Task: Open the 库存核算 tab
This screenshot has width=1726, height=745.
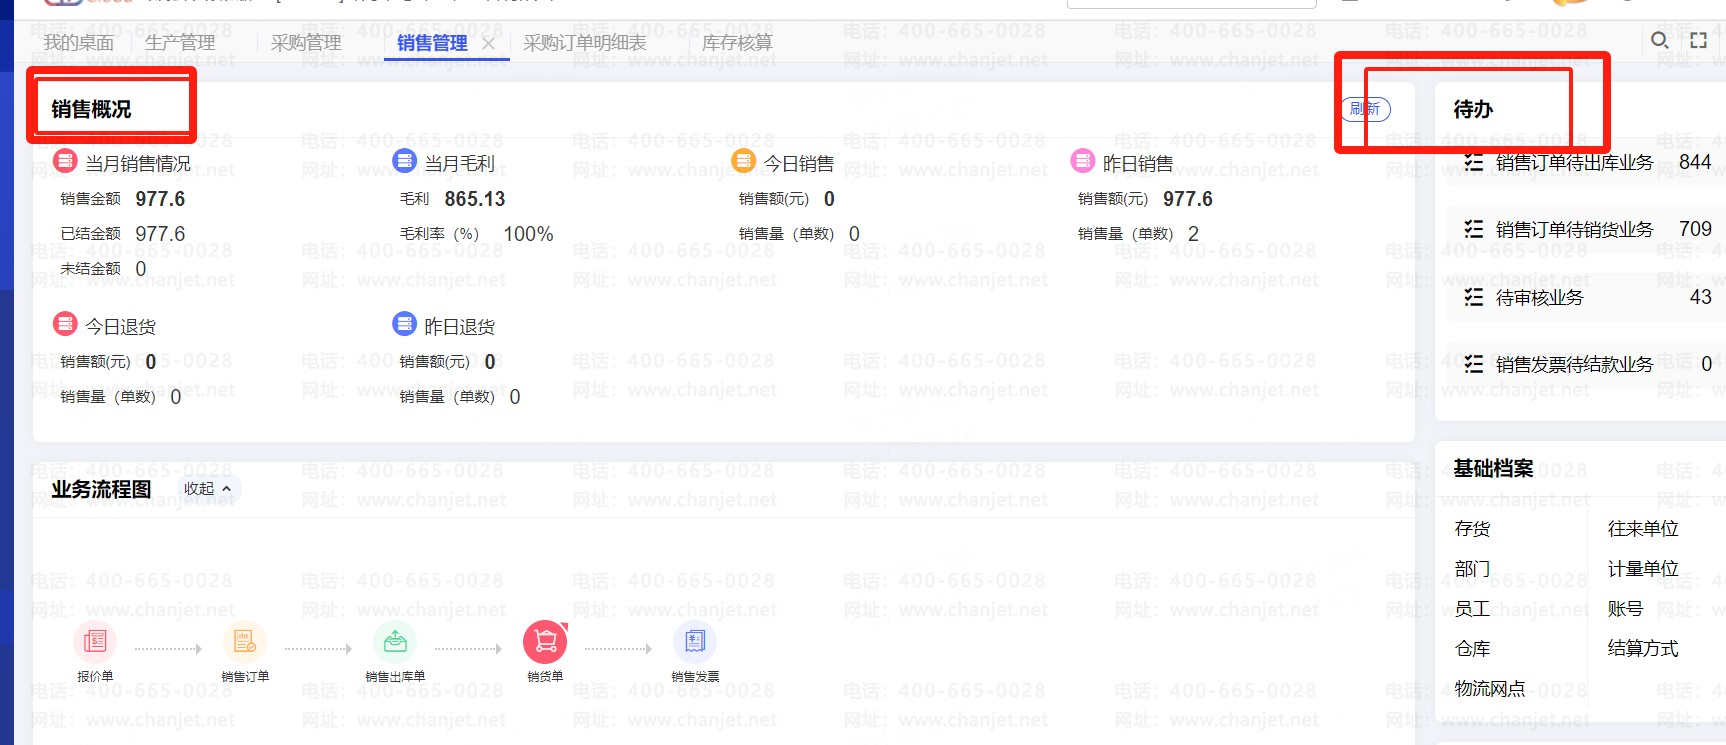Action: [x=737, y=43]
